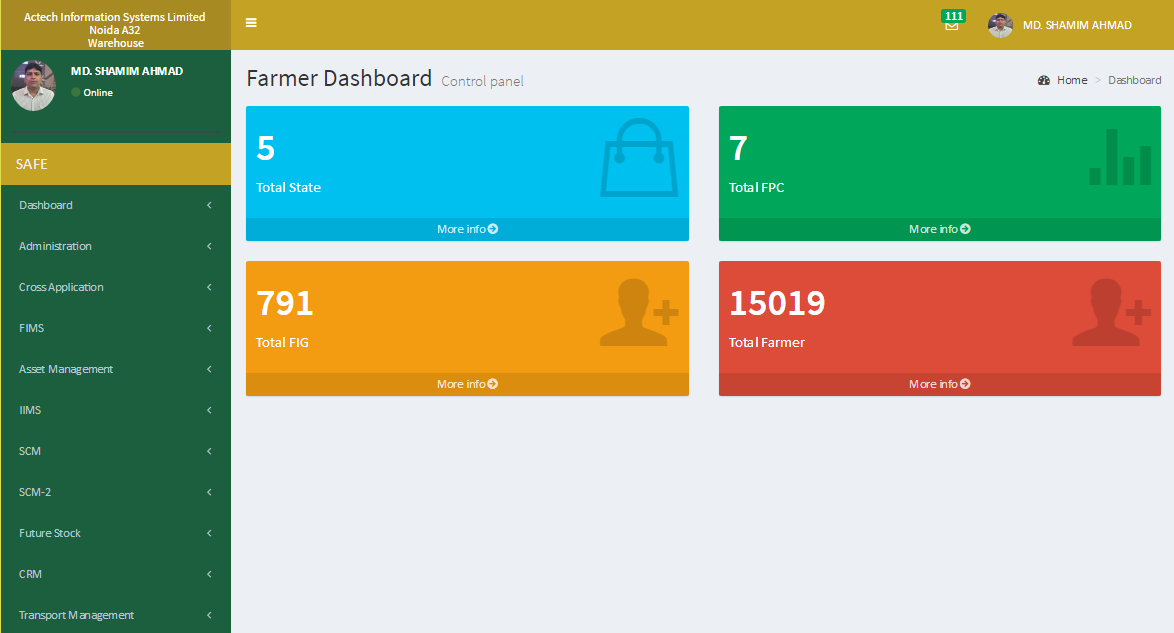The width and height of the screenshot is (1174, 633).
Task: Click the shopping bag icon on Total State card
Action: click(639, 157)
